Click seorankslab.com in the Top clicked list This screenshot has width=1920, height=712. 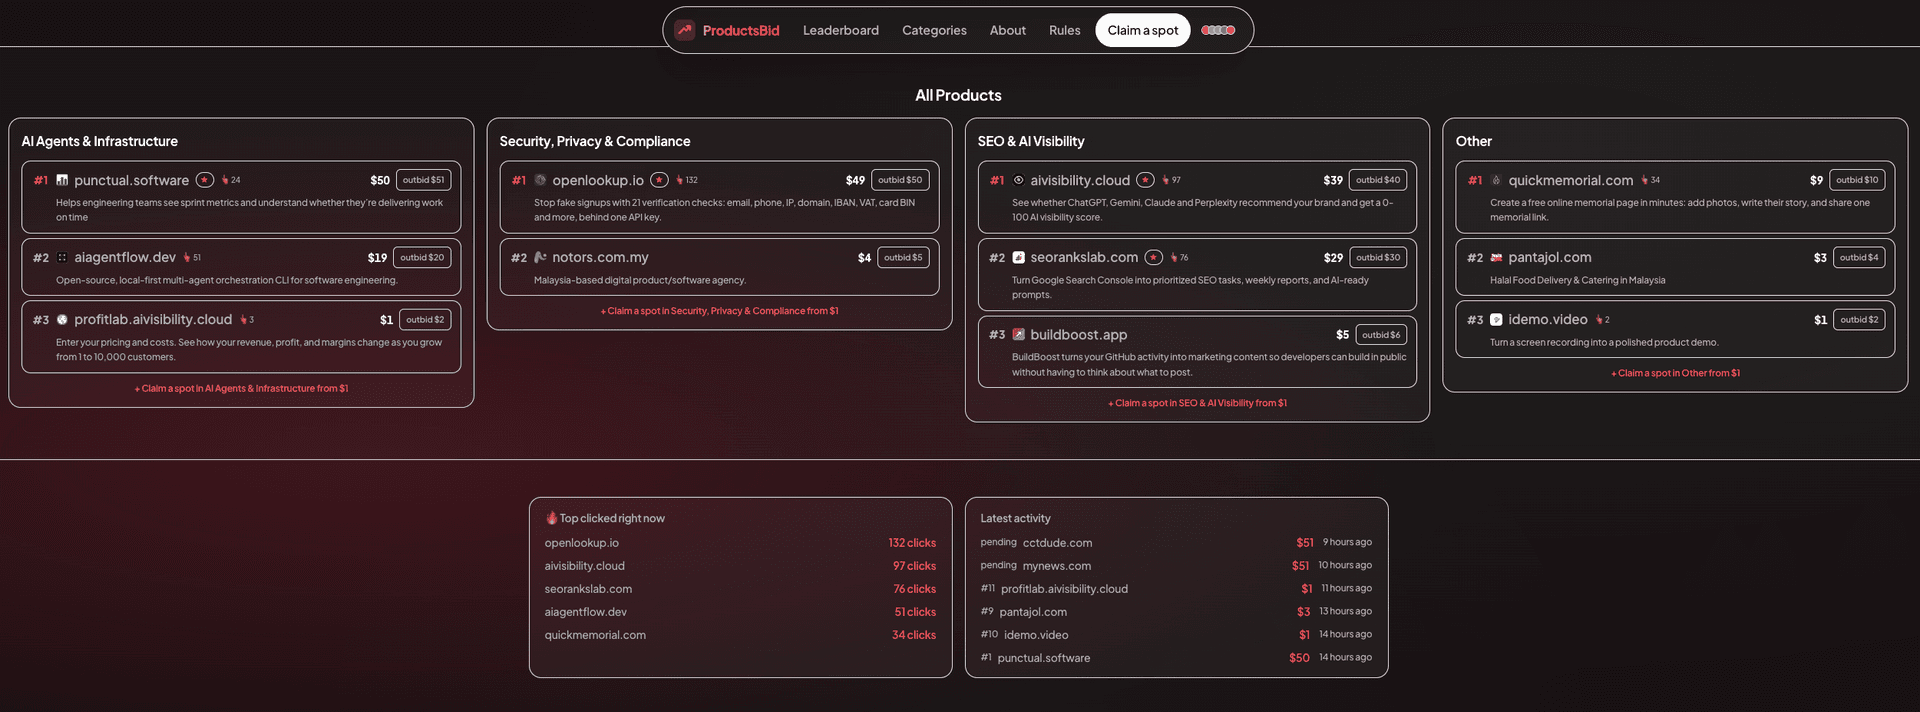588,589
